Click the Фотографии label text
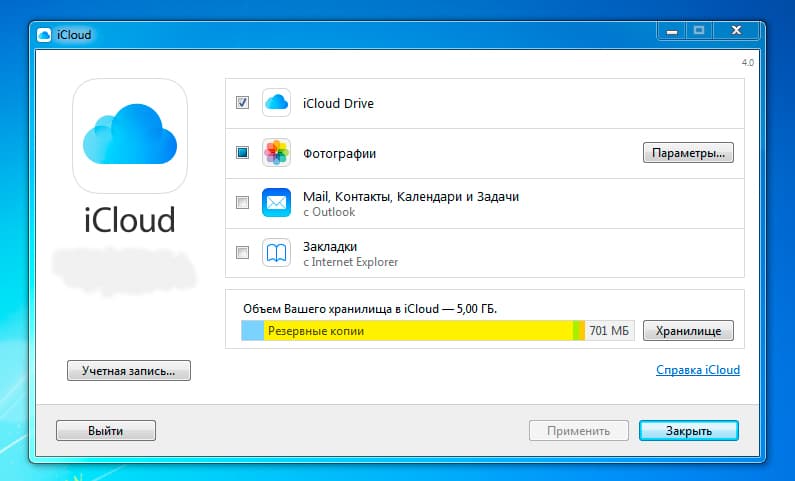 [x=339, y=154]
